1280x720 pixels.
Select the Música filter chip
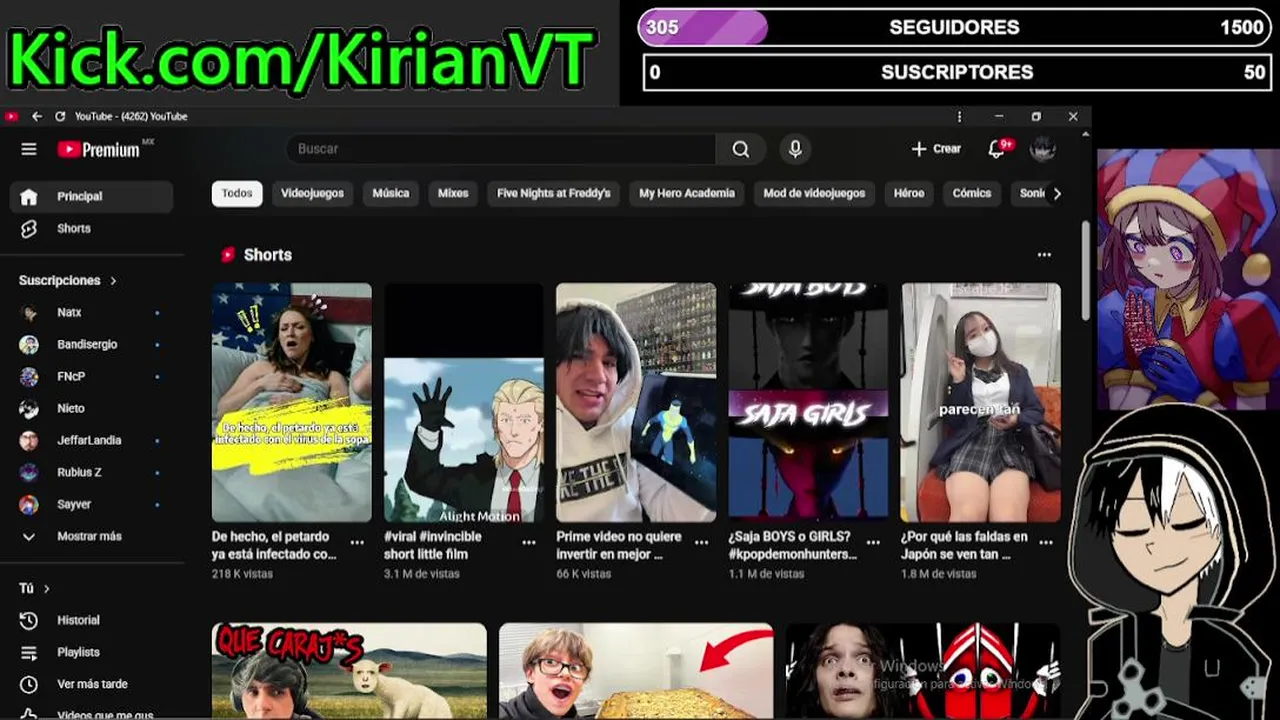[391, 193]
